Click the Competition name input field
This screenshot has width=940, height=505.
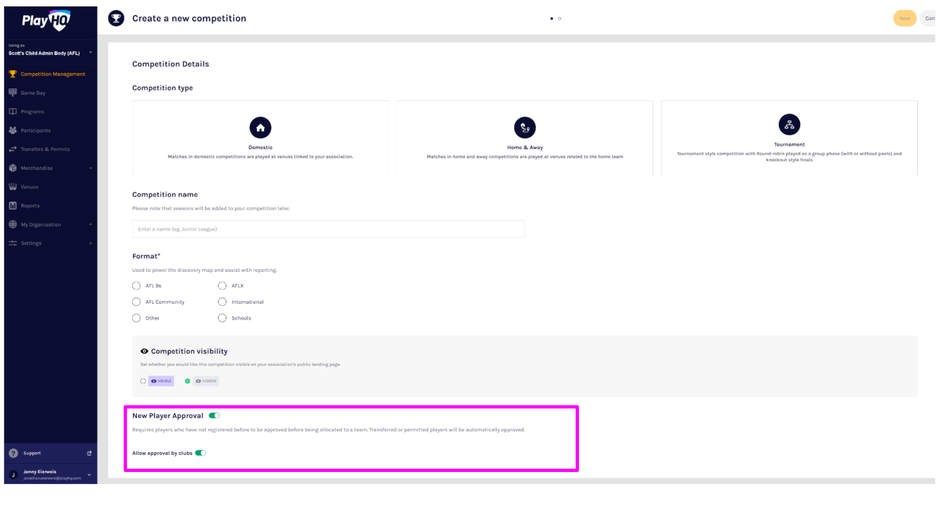pos(328,229)
